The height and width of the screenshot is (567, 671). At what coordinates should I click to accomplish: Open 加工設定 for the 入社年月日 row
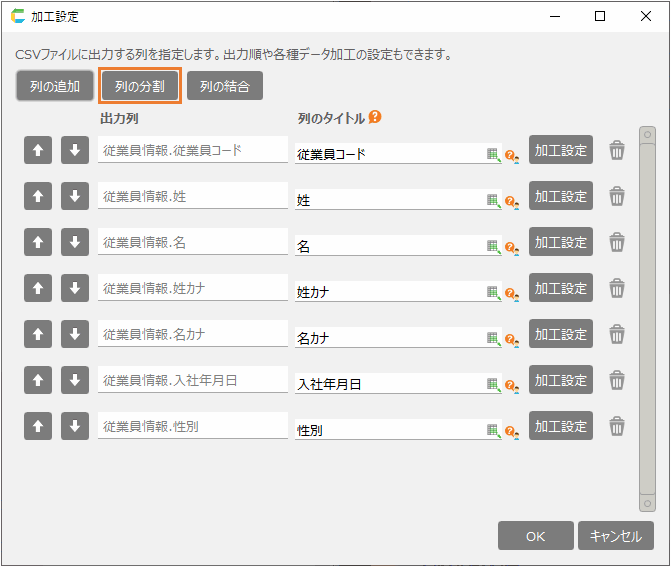point(560,380)
